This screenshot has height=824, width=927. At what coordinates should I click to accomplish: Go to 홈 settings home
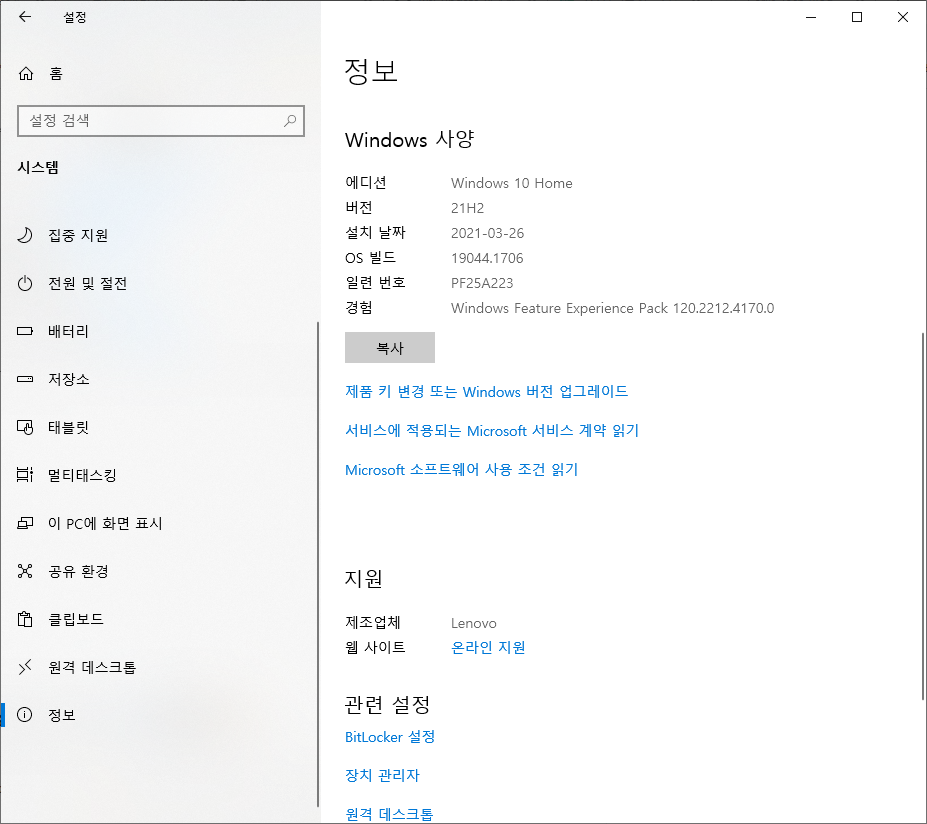tap(158, 73)
